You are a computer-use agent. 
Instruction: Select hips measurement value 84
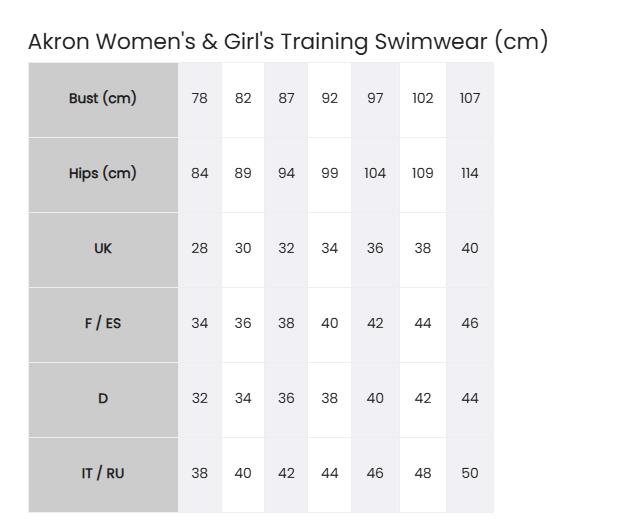200,173
